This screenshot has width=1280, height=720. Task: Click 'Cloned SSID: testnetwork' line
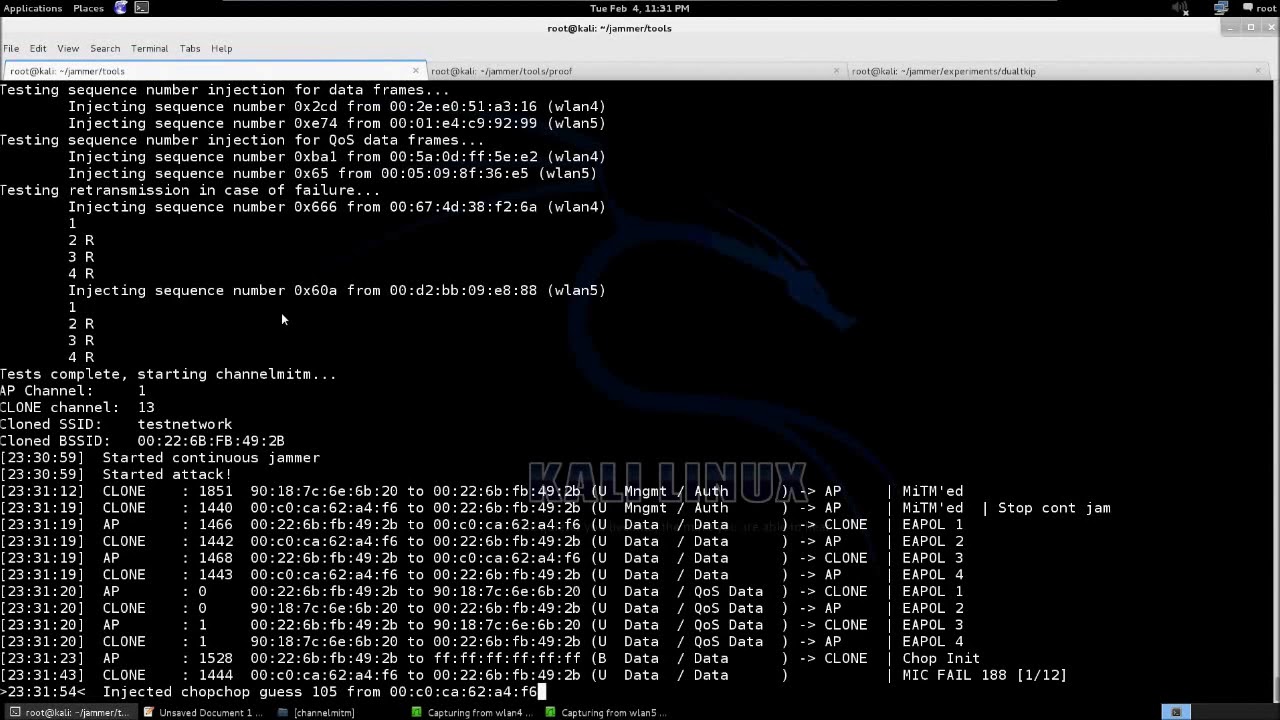116,424
